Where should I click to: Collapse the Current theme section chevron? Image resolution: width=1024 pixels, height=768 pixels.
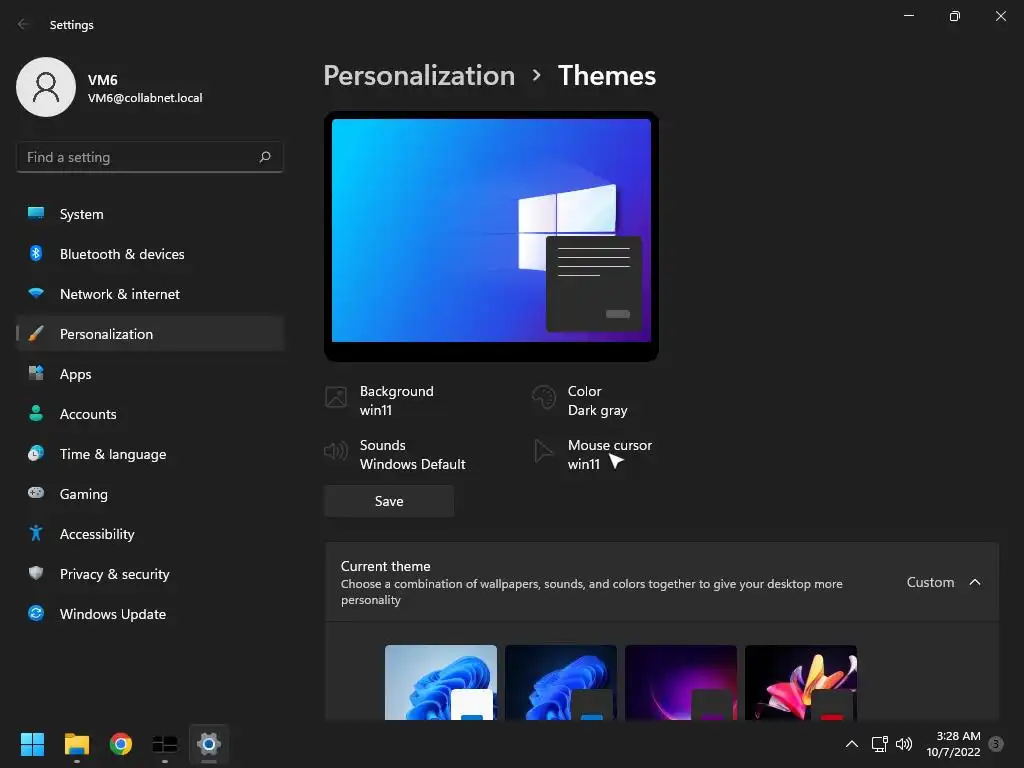(x=974, y=582)
